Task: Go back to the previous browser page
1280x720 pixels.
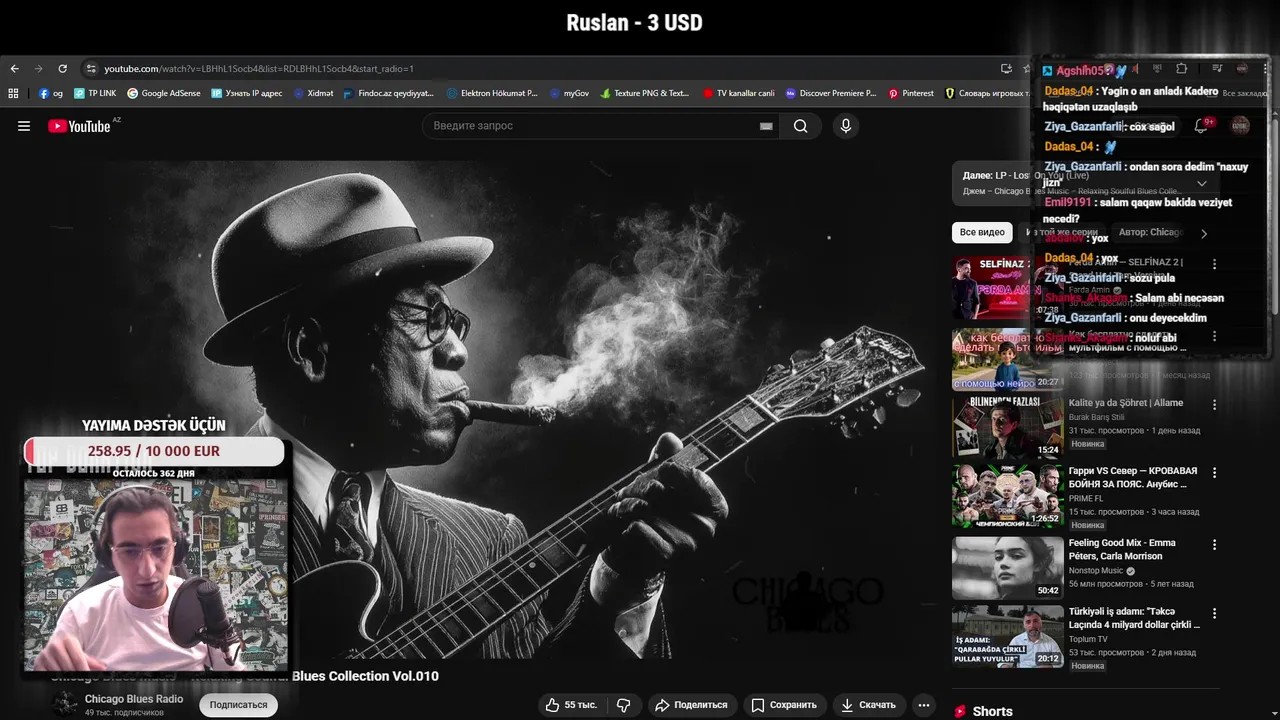Action: tap(14, 69)
